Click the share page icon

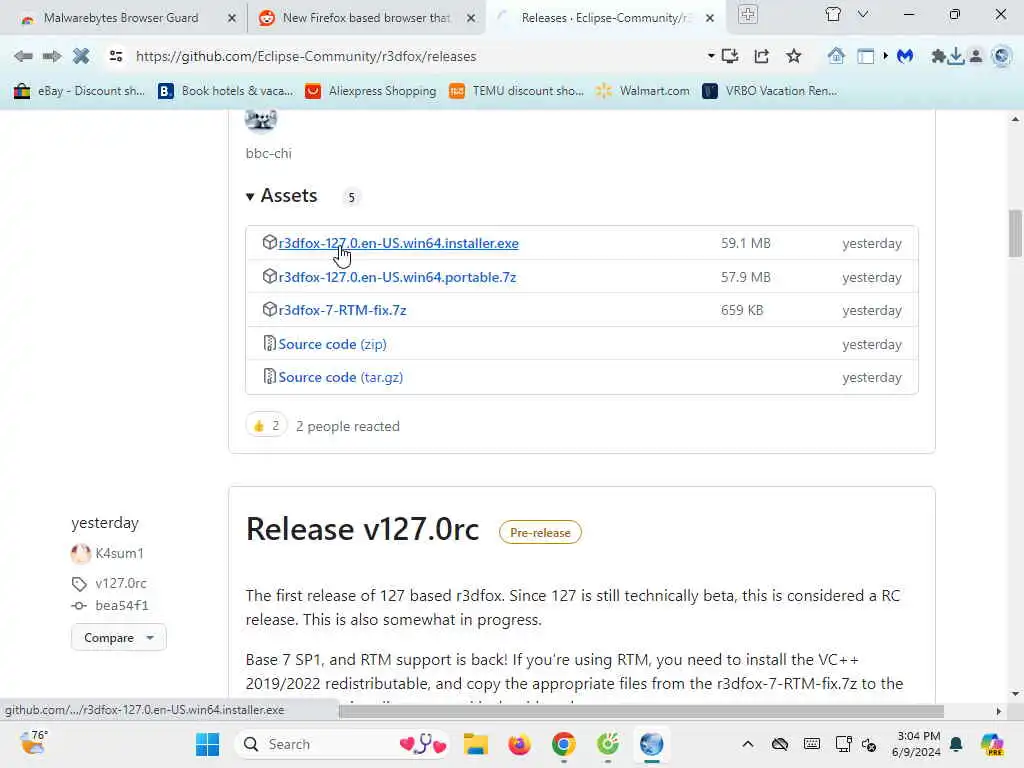tap(761, 56)
